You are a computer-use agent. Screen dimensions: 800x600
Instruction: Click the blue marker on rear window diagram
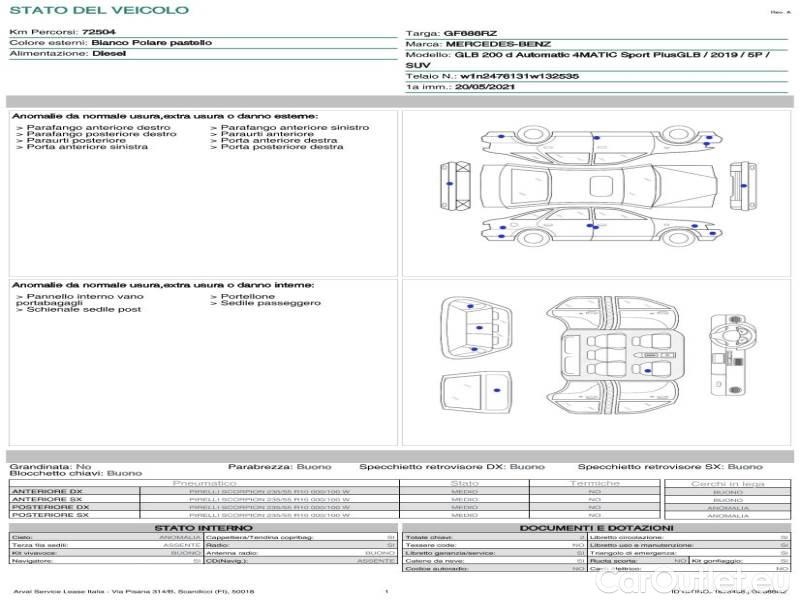(497, 390)
